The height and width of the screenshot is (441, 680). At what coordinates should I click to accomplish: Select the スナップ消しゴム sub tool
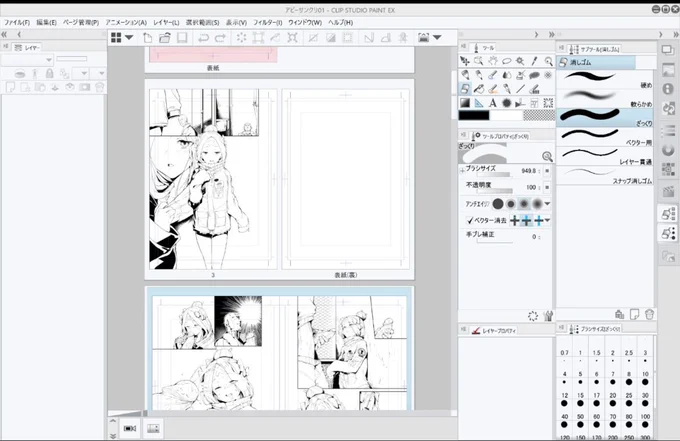[605, 175]
